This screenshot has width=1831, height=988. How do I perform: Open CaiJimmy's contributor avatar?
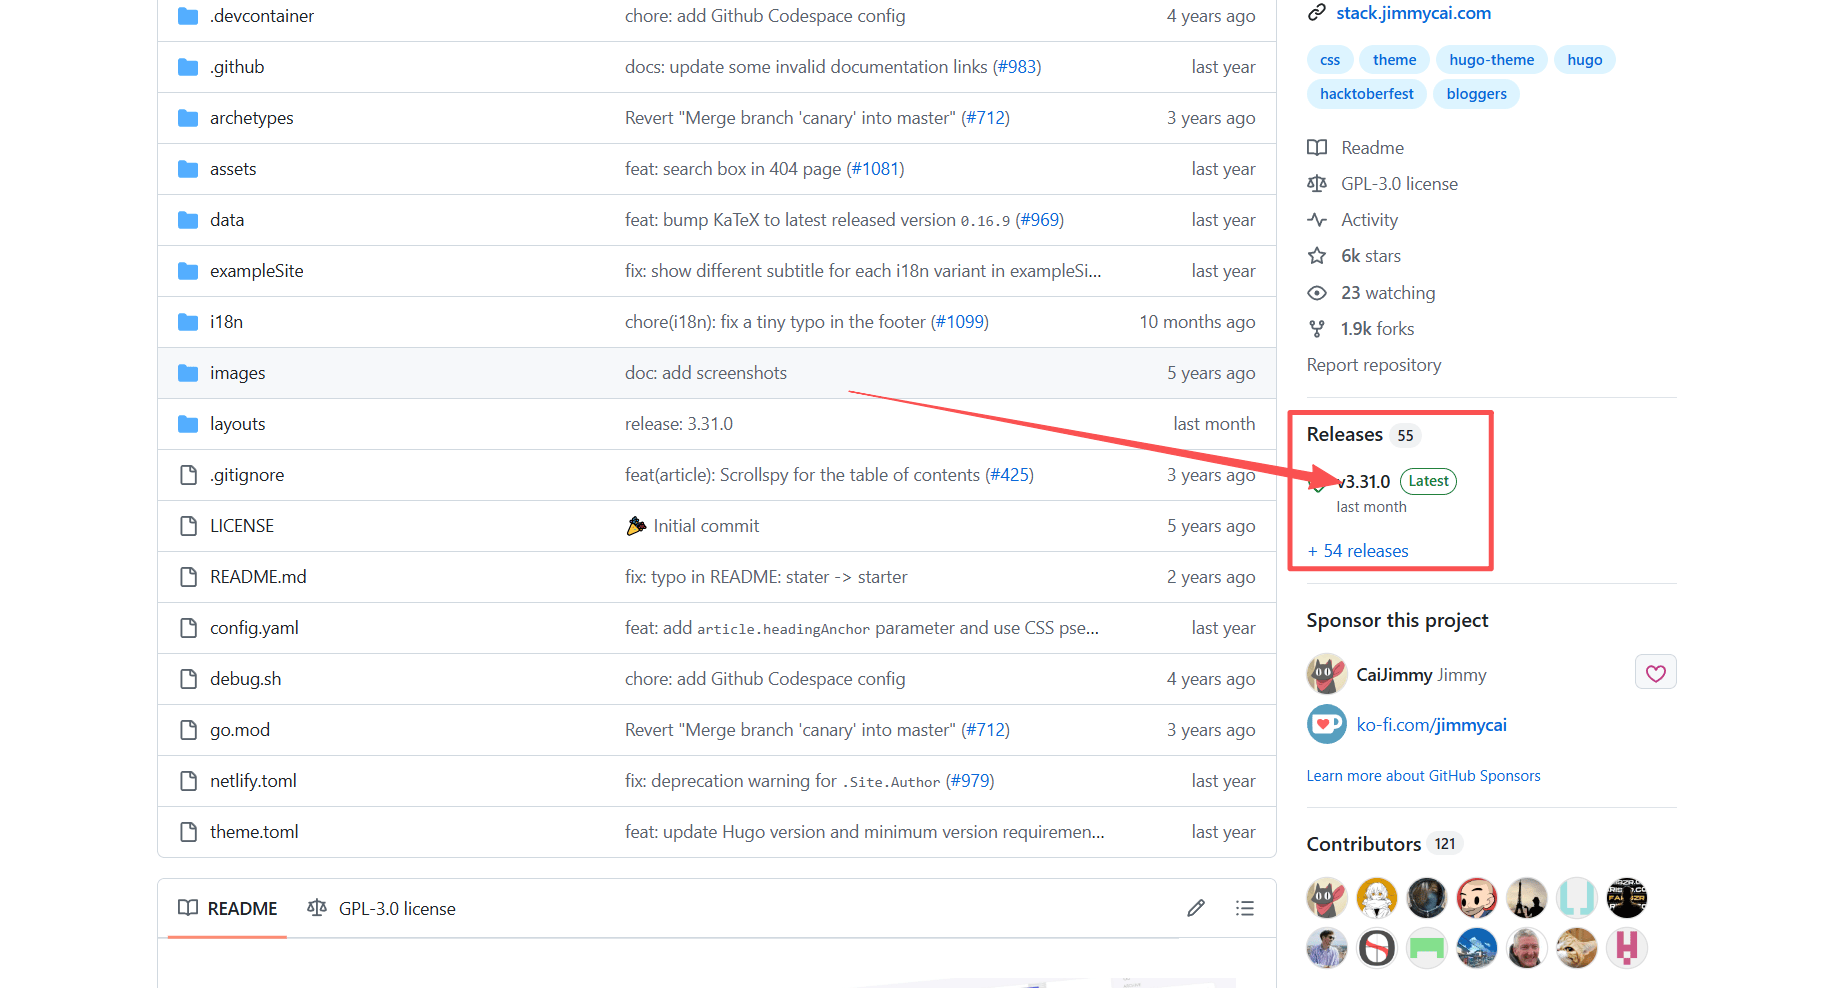1326,897
